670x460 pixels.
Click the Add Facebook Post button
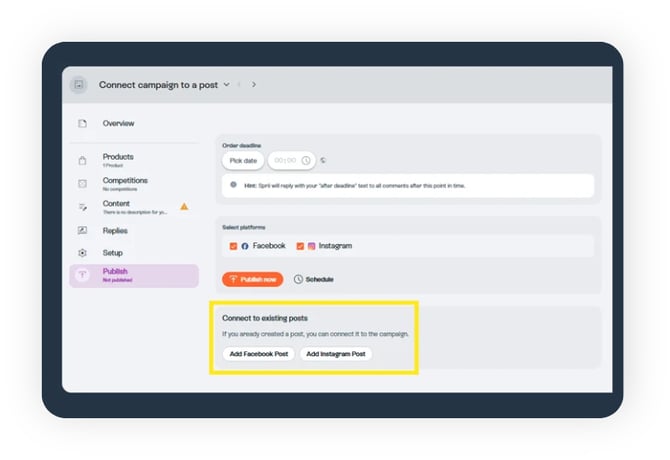[258, 354]
